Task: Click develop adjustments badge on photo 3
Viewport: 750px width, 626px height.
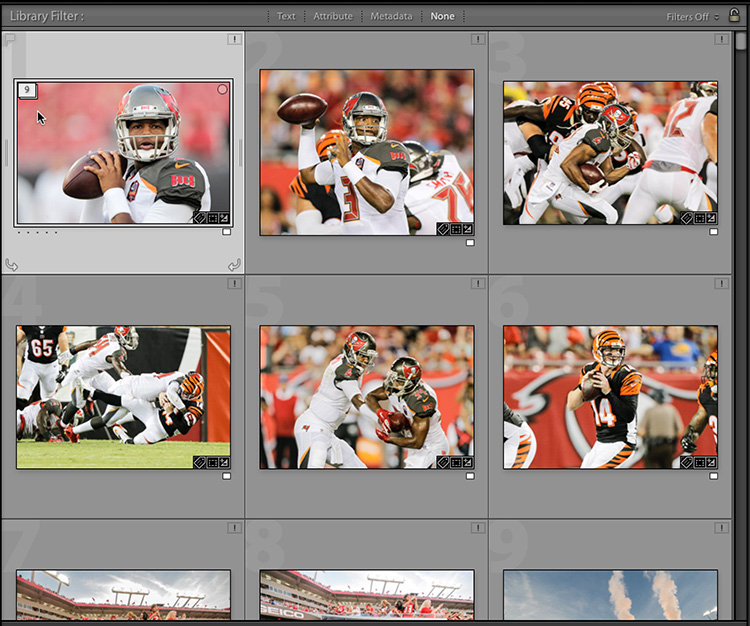Action: click(711, 219)
